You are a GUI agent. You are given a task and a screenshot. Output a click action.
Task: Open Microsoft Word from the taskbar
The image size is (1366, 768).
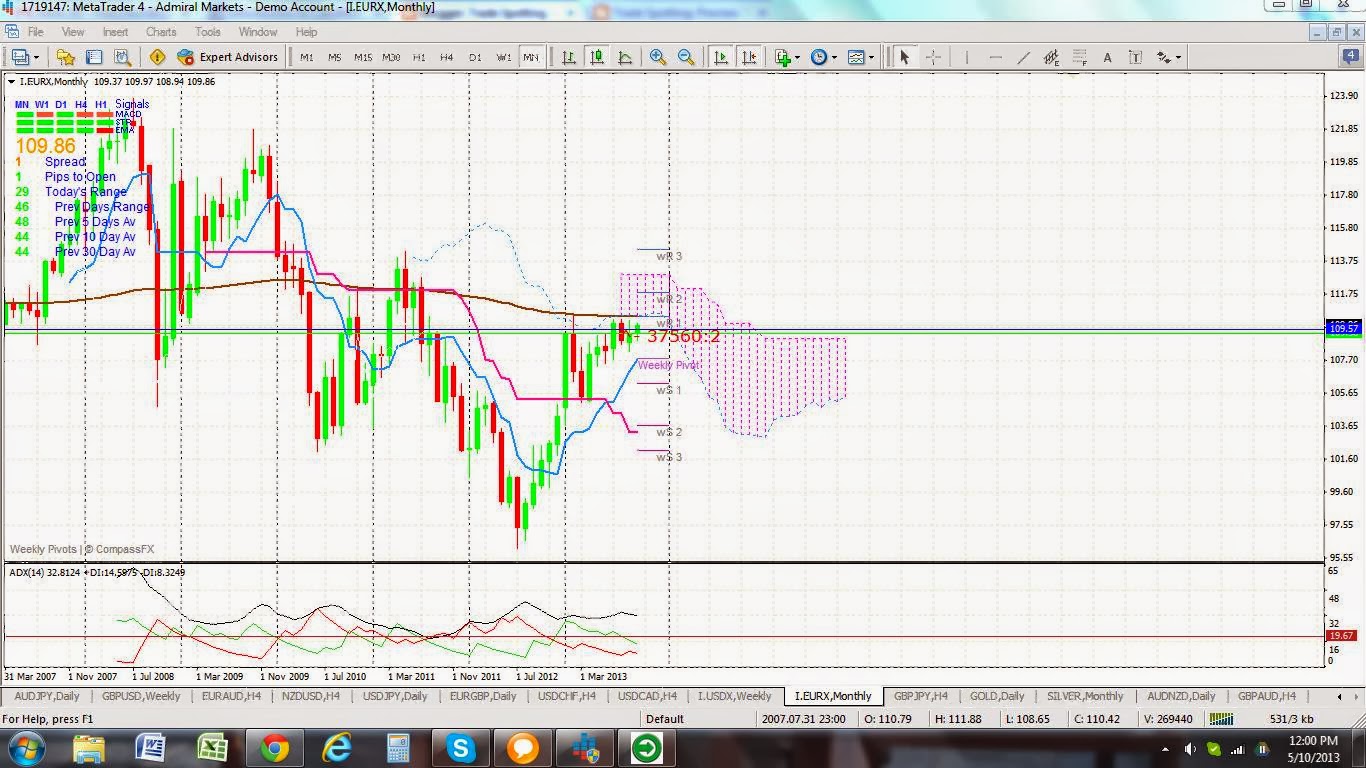click(x=151, y=748)
